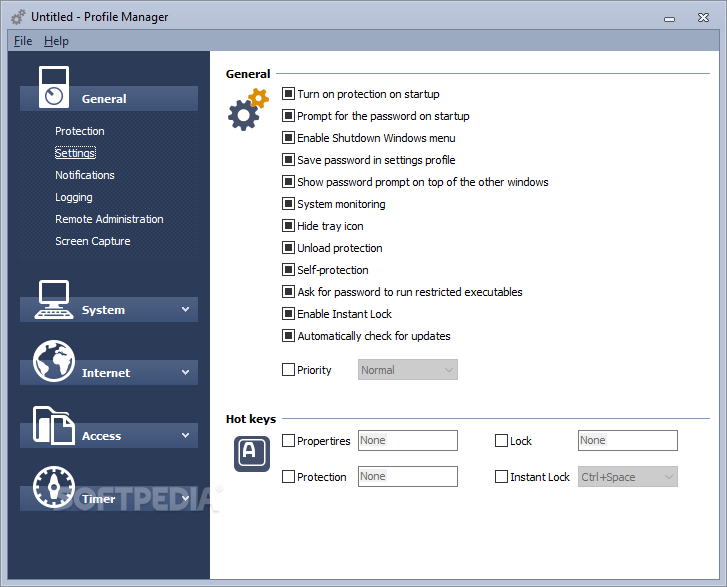Toggle System monitoring checkbox

[288, 204]
